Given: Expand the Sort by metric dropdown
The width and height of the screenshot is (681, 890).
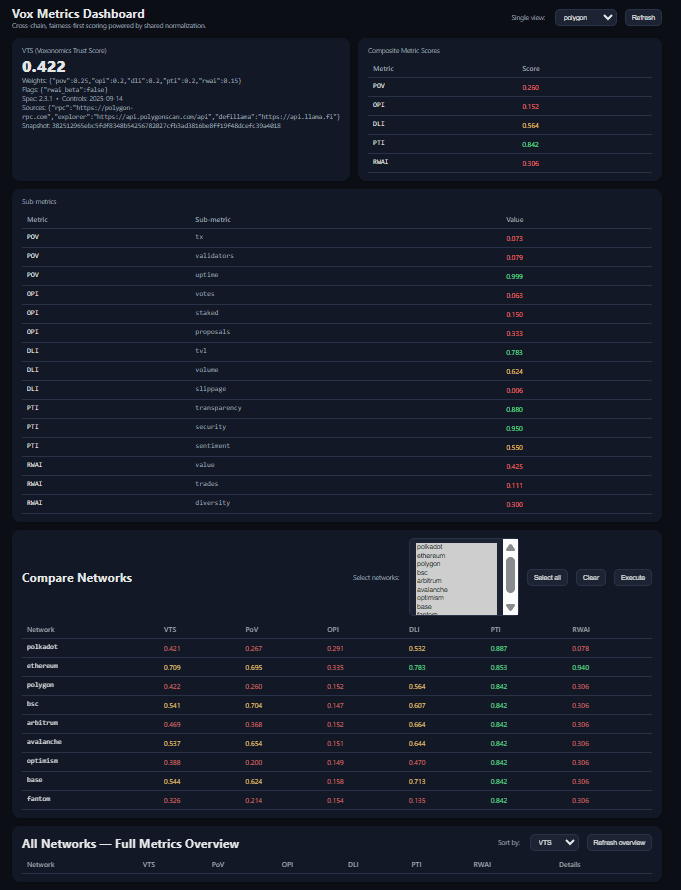Looking at the screenshot, I should [554, 842].
